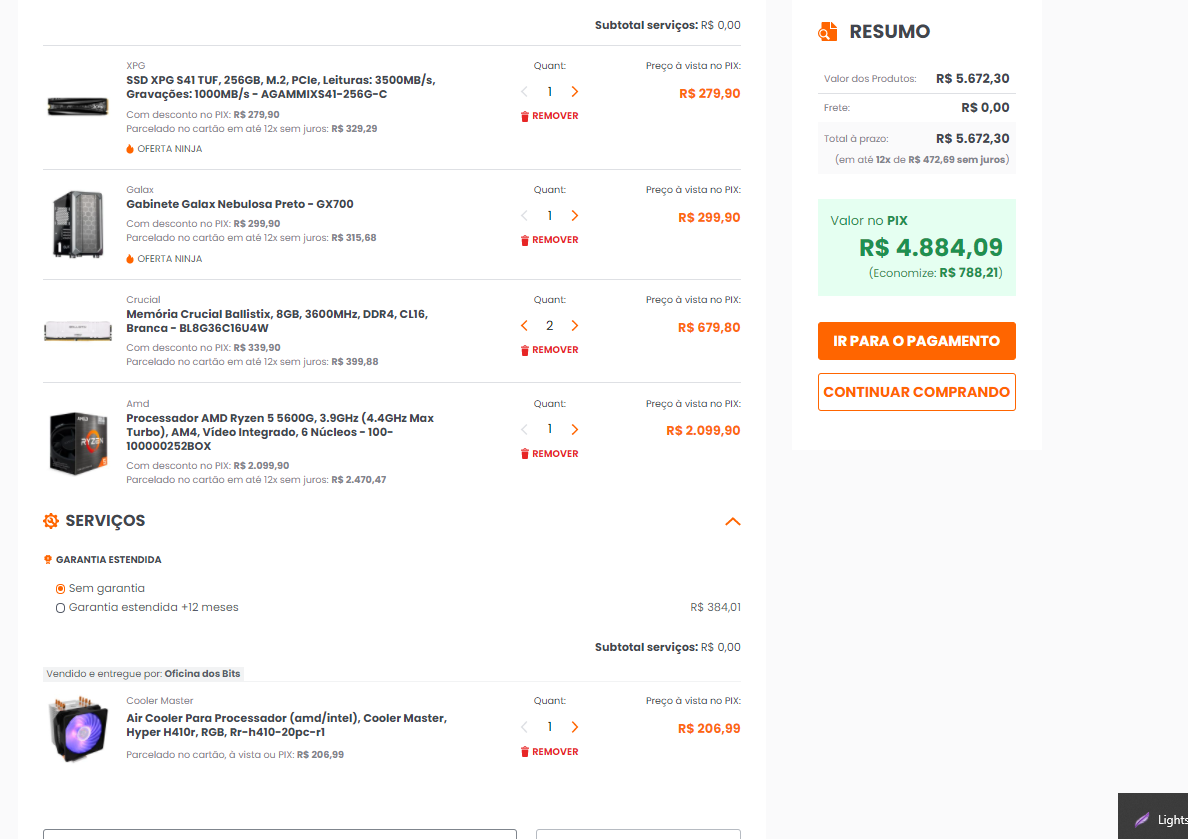
Task: Click the Oferta Ninja flame on SSD XPG
Action: (x=130, y=149)
